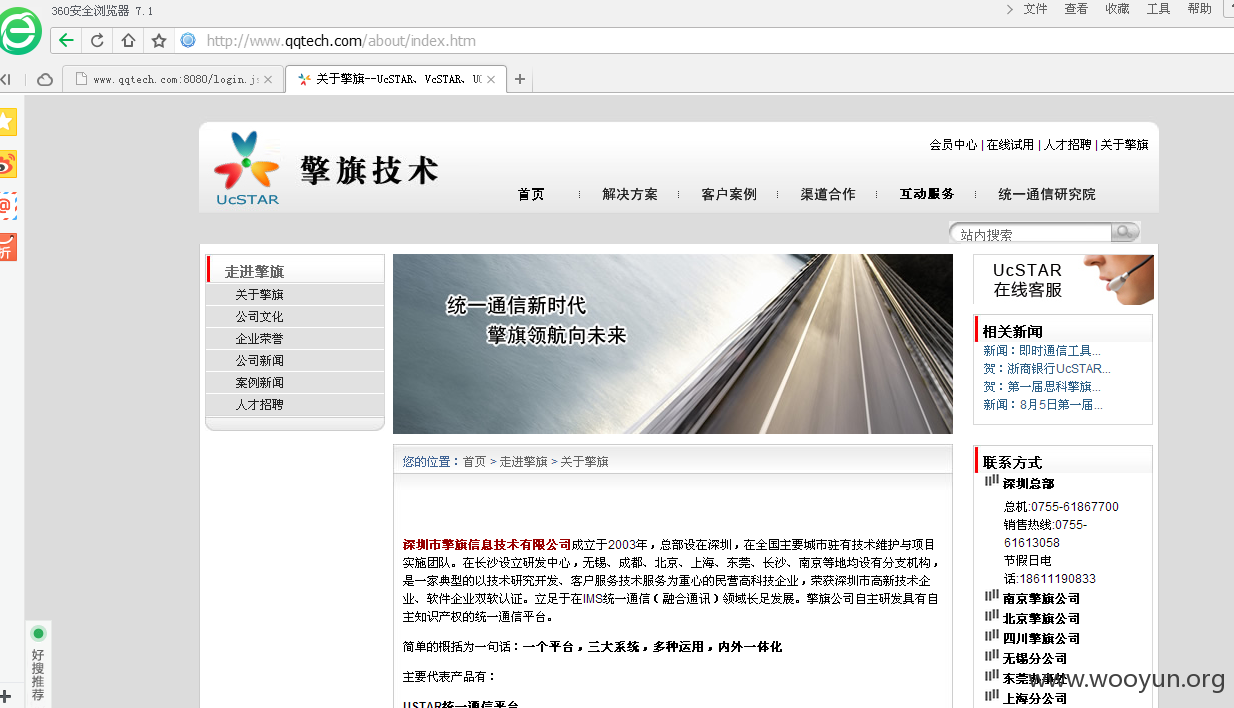1234x708 pixels.
Task: Open the mail @ sidebar icon
Action: 7,206
